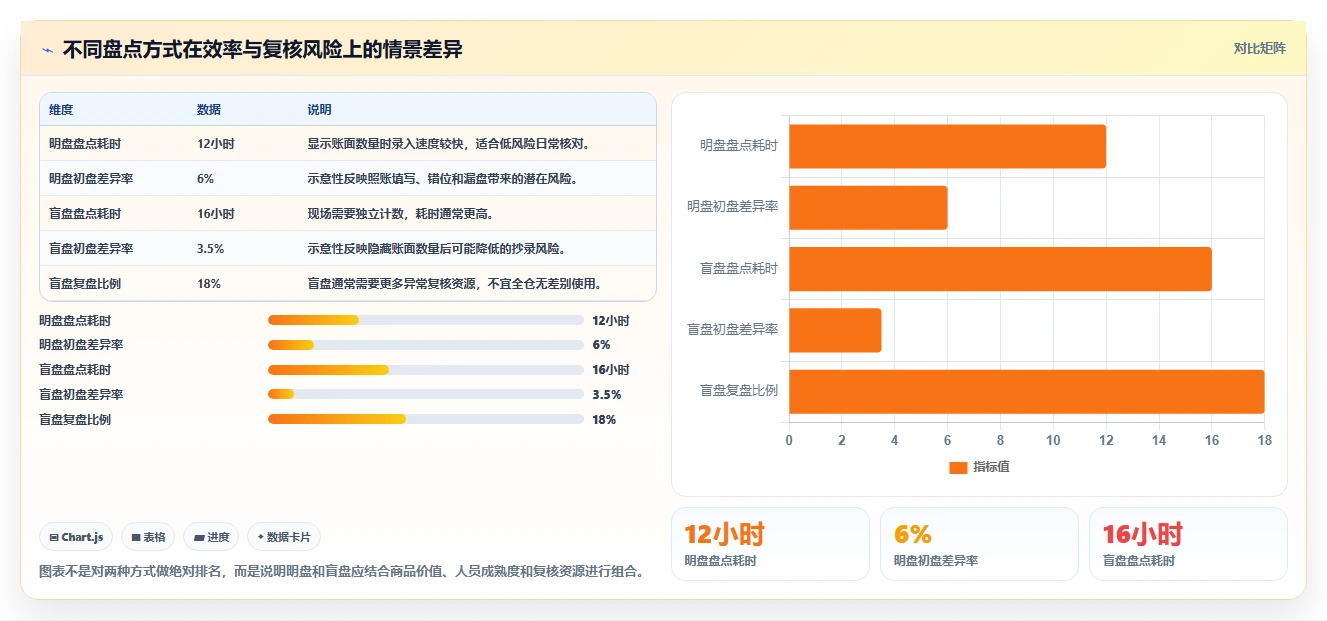
Task: Open the 6% 明盘初盘差异率 data card
Action: pos(979,544)
